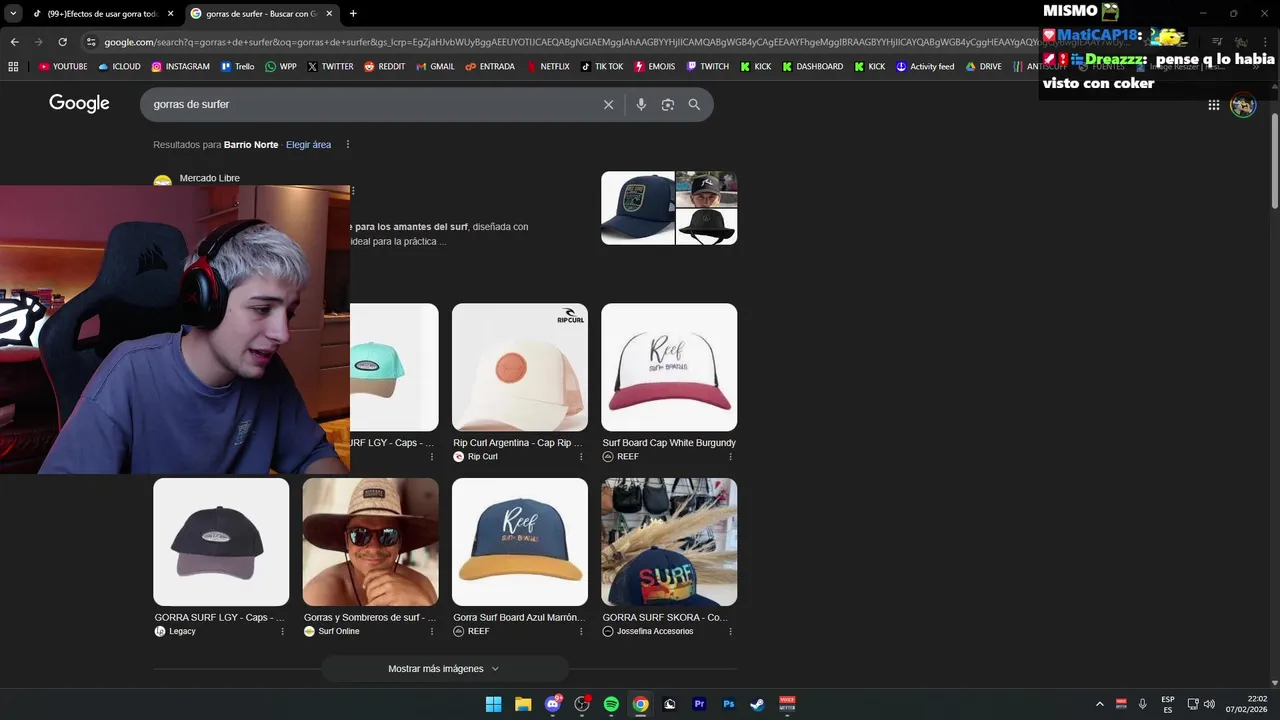Expand Mostrar más imágenes
This screenshot has width=1280, height=720.
[x=444, y=668]
